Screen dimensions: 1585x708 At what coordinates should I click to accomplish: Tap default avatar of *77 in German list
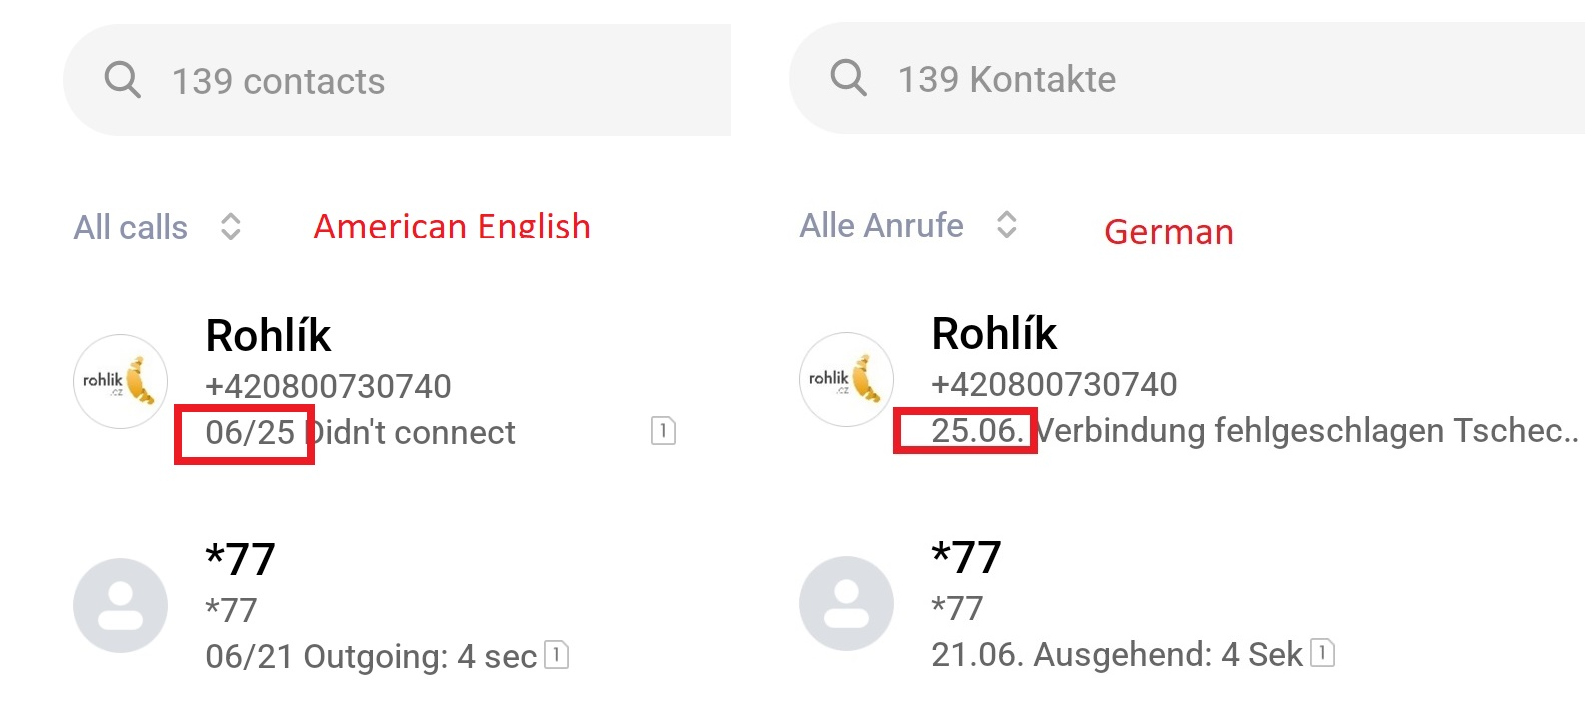pyautogui.click(x=846, y=603)
